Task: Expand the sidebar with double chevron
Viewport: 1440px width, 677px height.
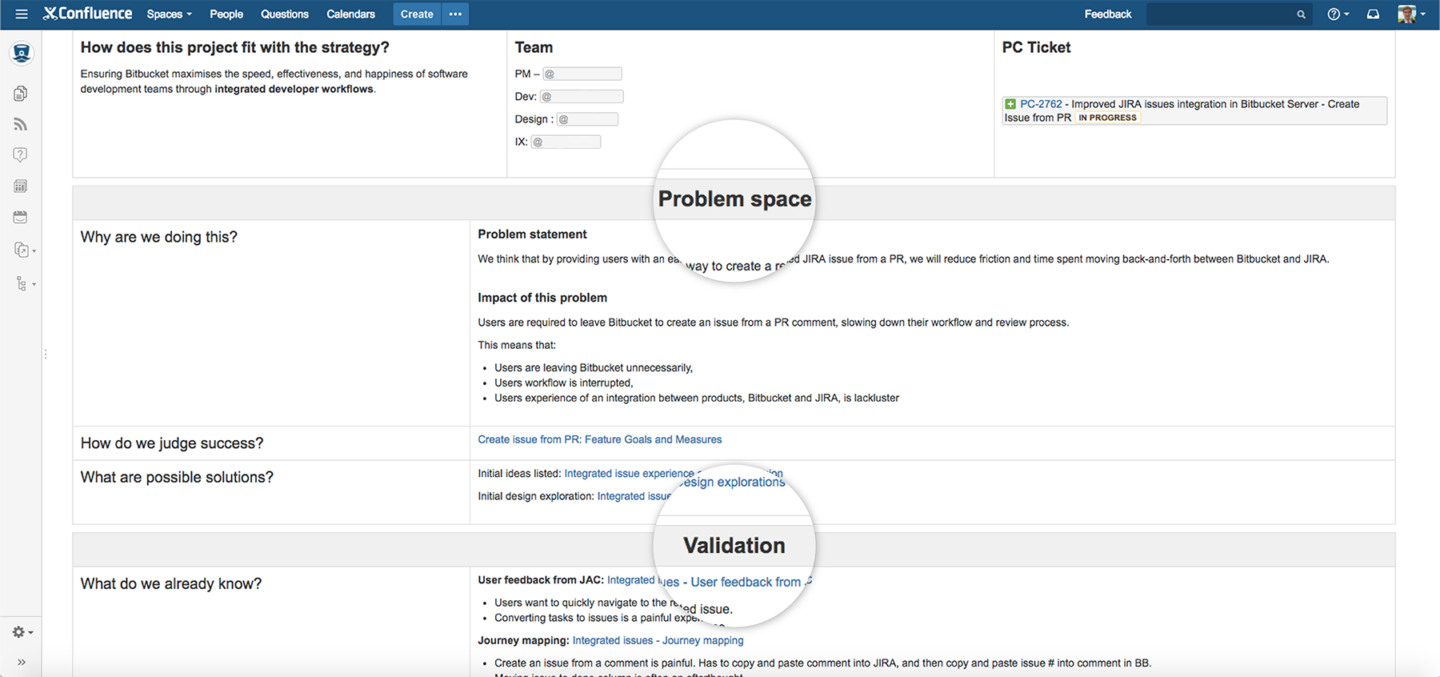Action: pos(21,662)
